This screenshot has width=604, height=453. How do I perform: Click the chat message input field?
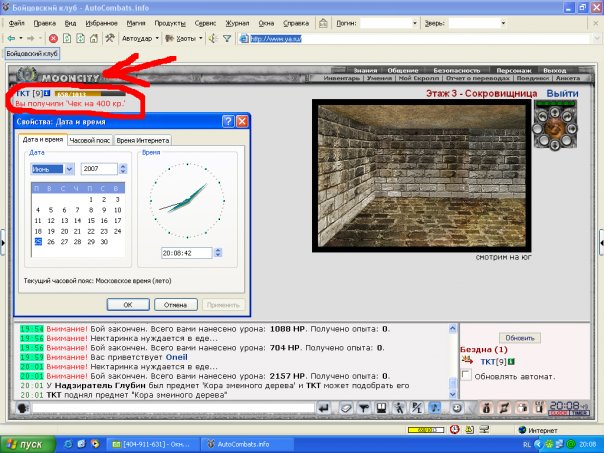[x=173, y=408]
